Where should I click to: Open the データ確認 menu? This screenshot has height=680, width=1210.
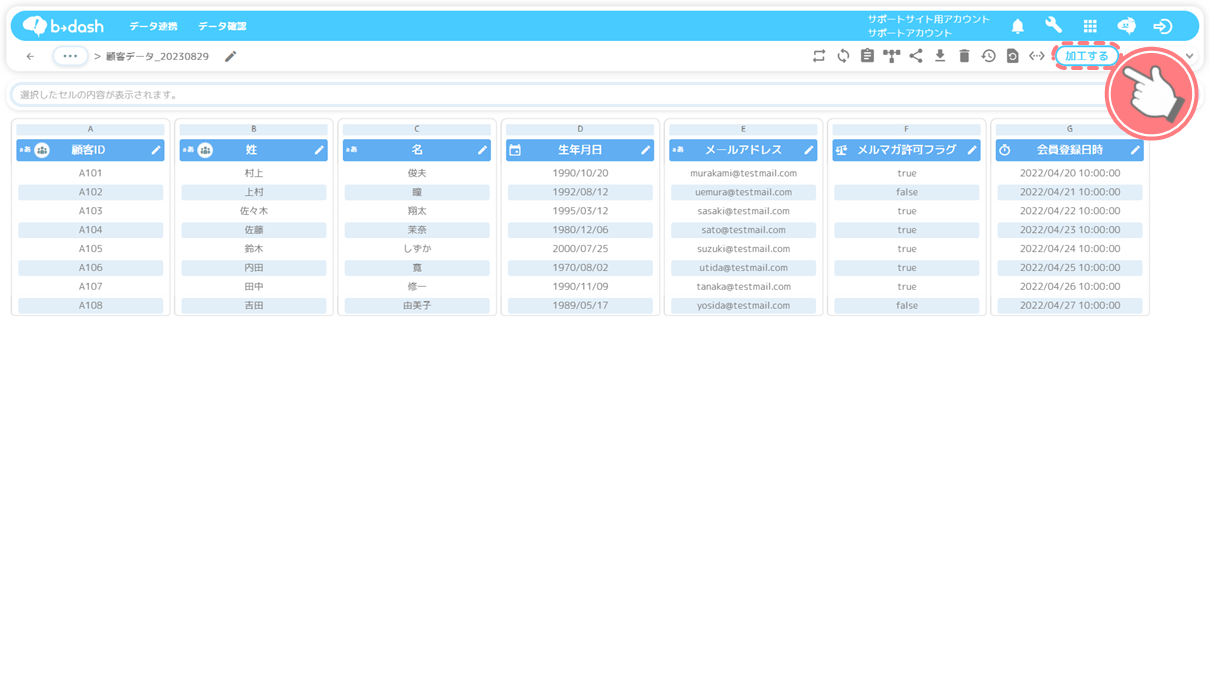pyautogui.click(x=222, y=26)
